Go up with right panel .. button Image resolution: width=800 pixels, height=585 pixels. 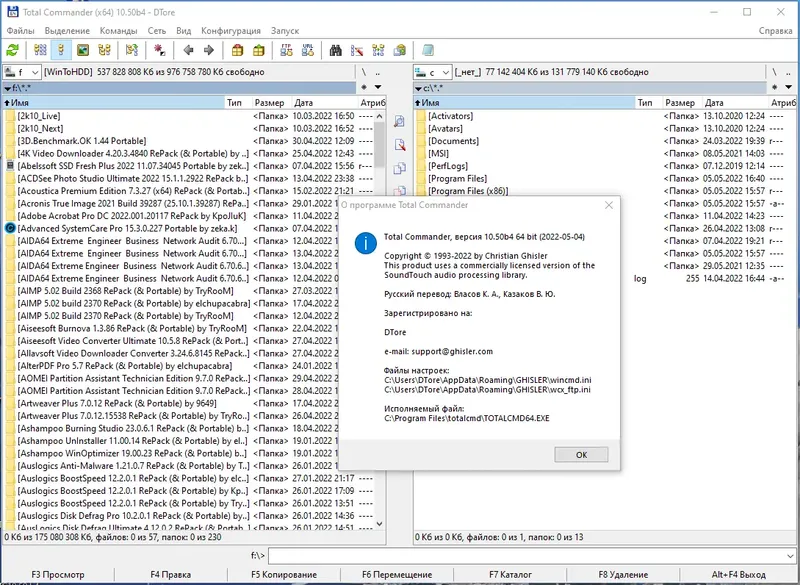click(788, 72)
